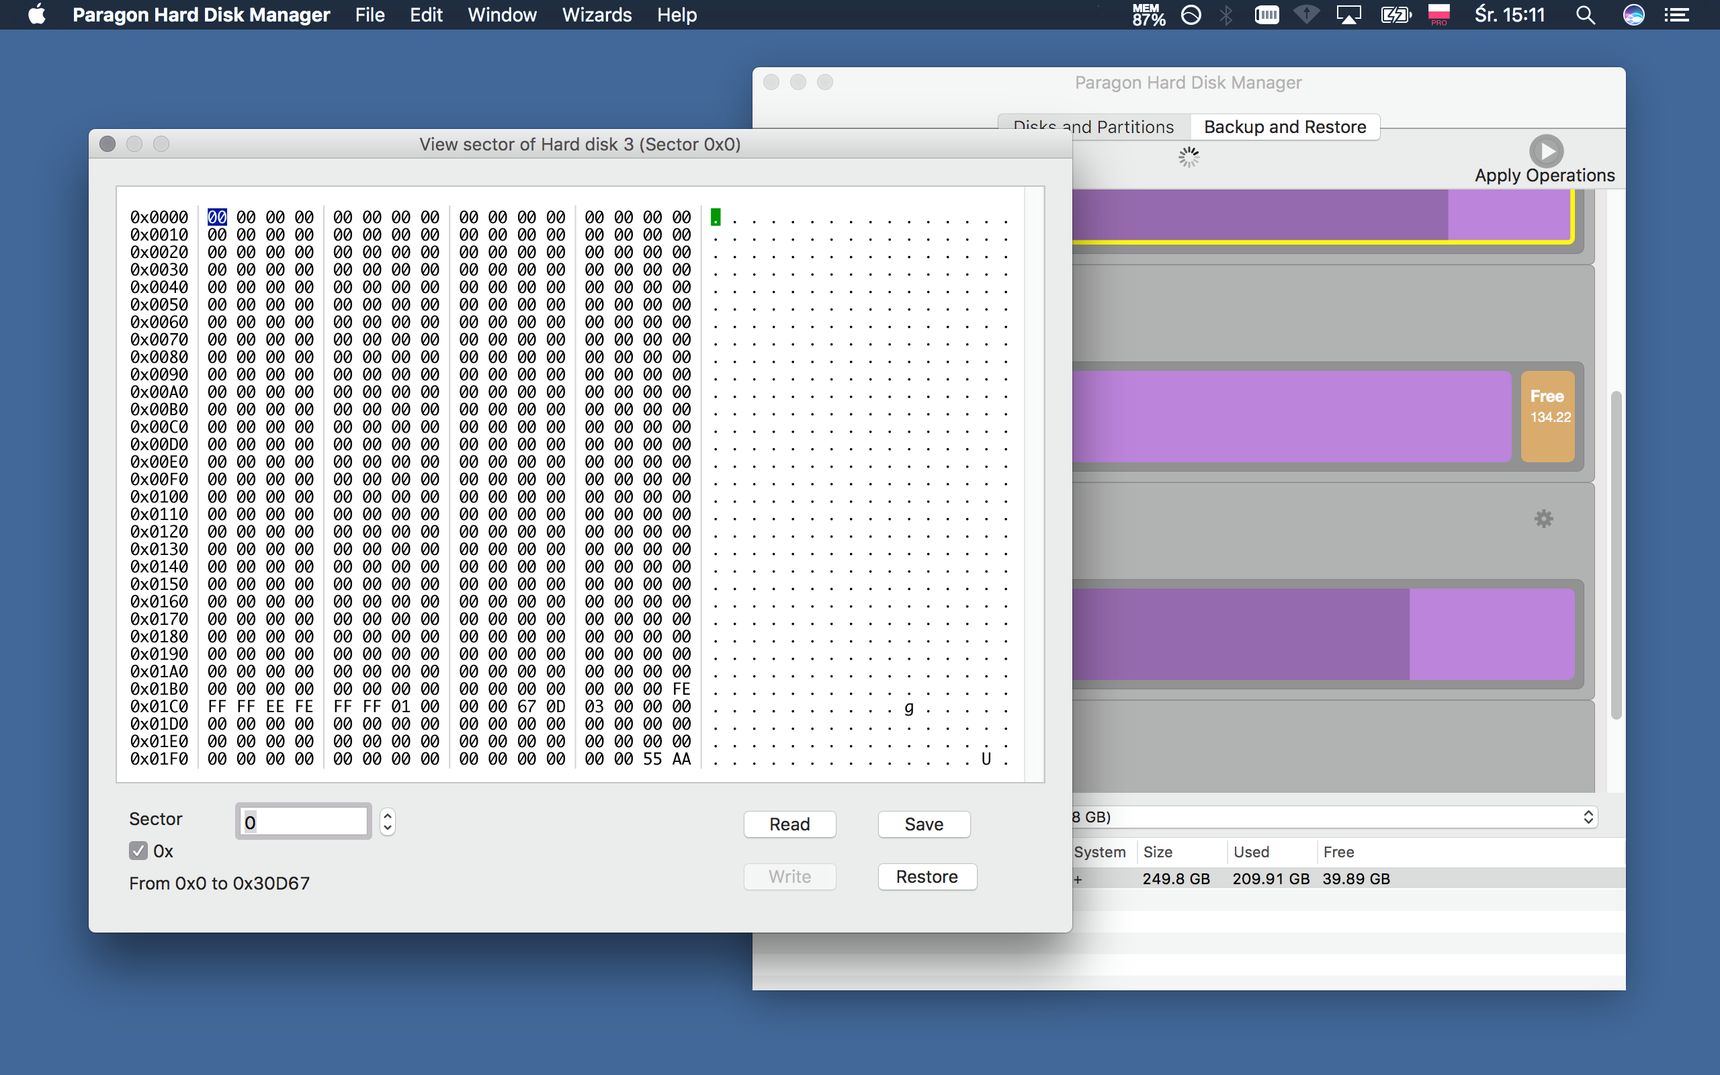Select the yellow-outlined purple partition bar

pyautogui.click(x=1323, y=215)
